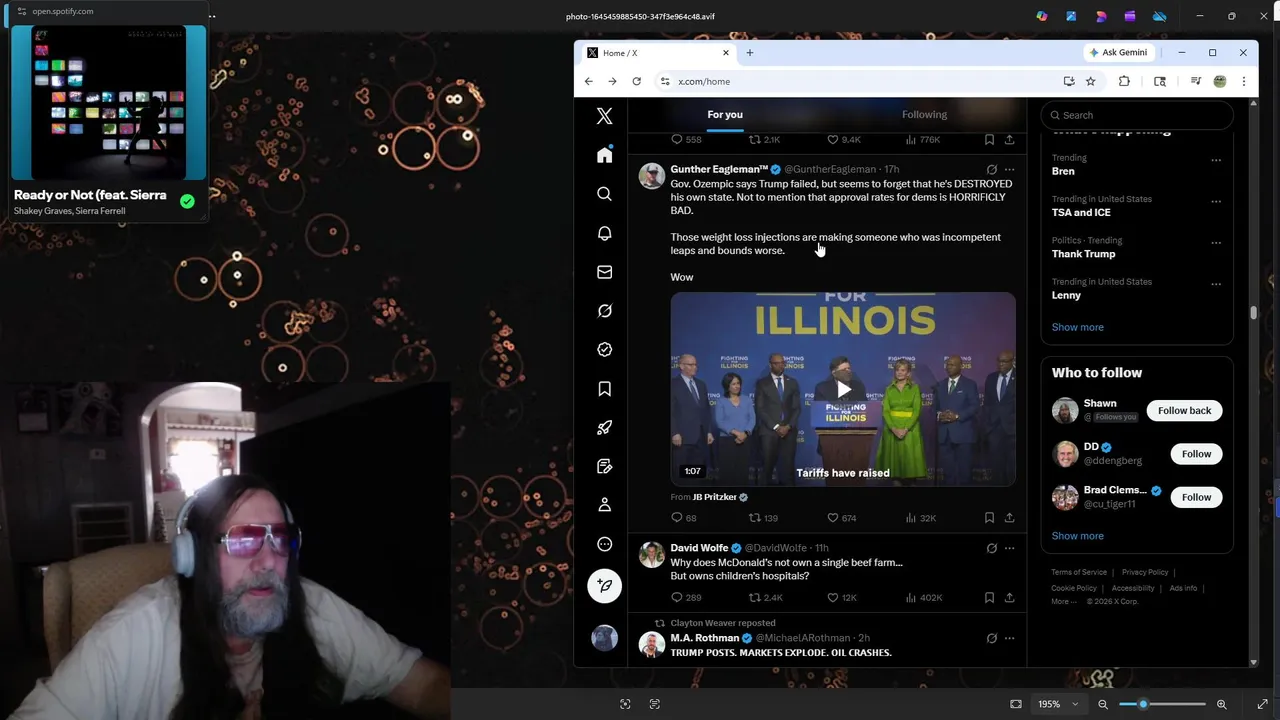Screen dimensions: 1280x720
Task: Repost Gunther Eagleman's post (139)
Action: click(763, 518)
